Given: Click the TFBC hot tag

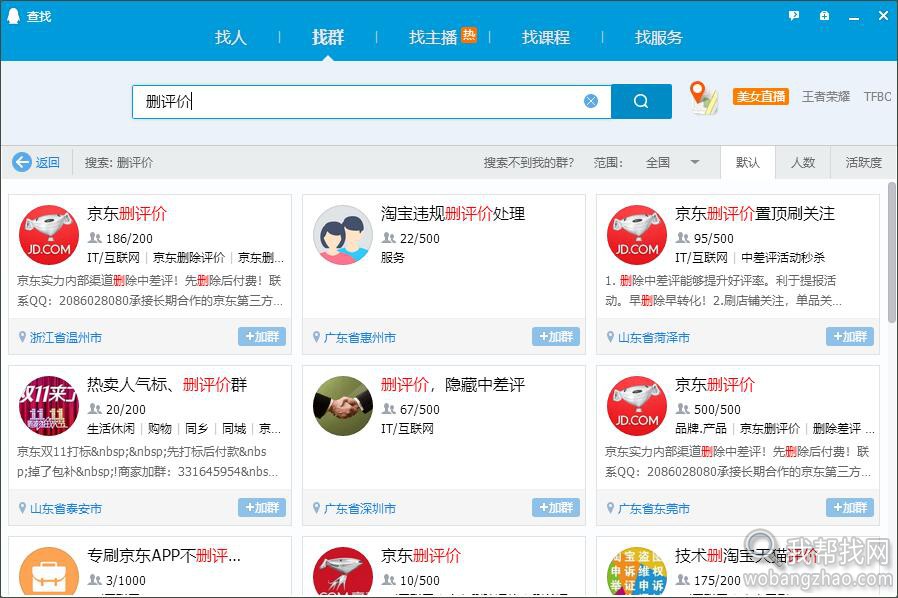Looking at the screenshot, I should 877,96.
